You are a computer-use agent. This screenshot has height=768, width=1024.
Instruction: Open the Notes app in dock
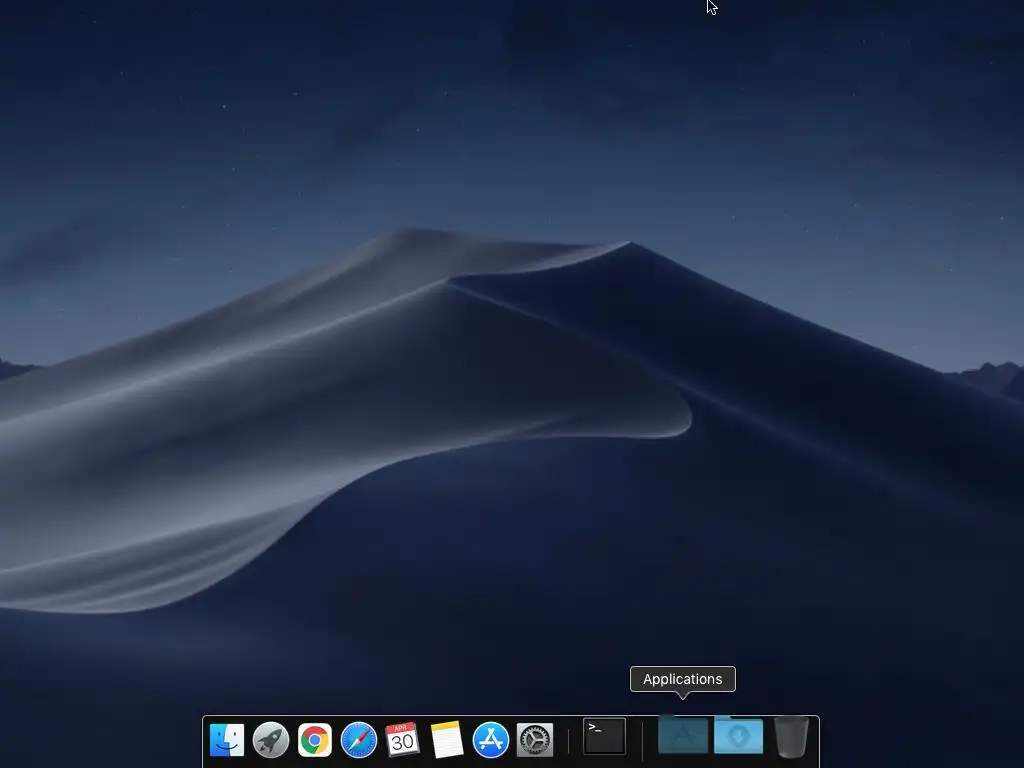click(447, 740)
